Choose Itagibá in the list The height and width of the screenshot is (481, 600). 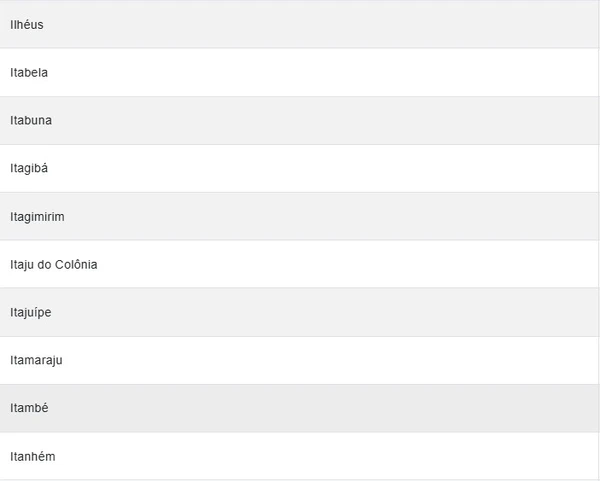click(x=29, y=168)
